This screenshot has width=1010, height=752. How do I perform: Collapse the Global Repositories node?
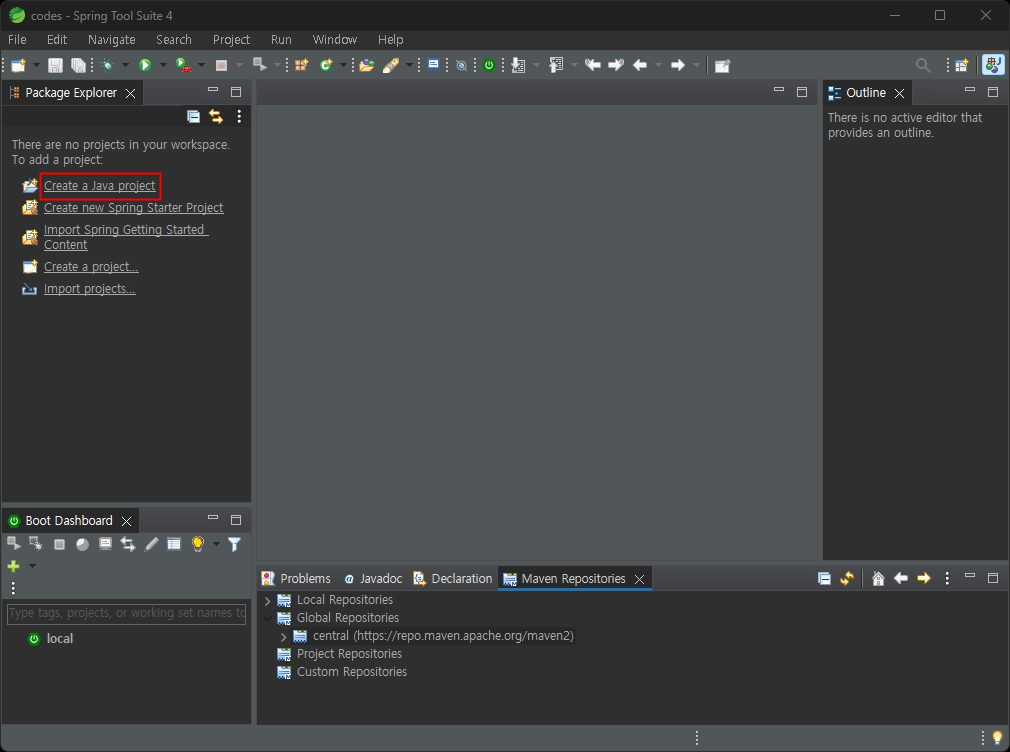268,618
